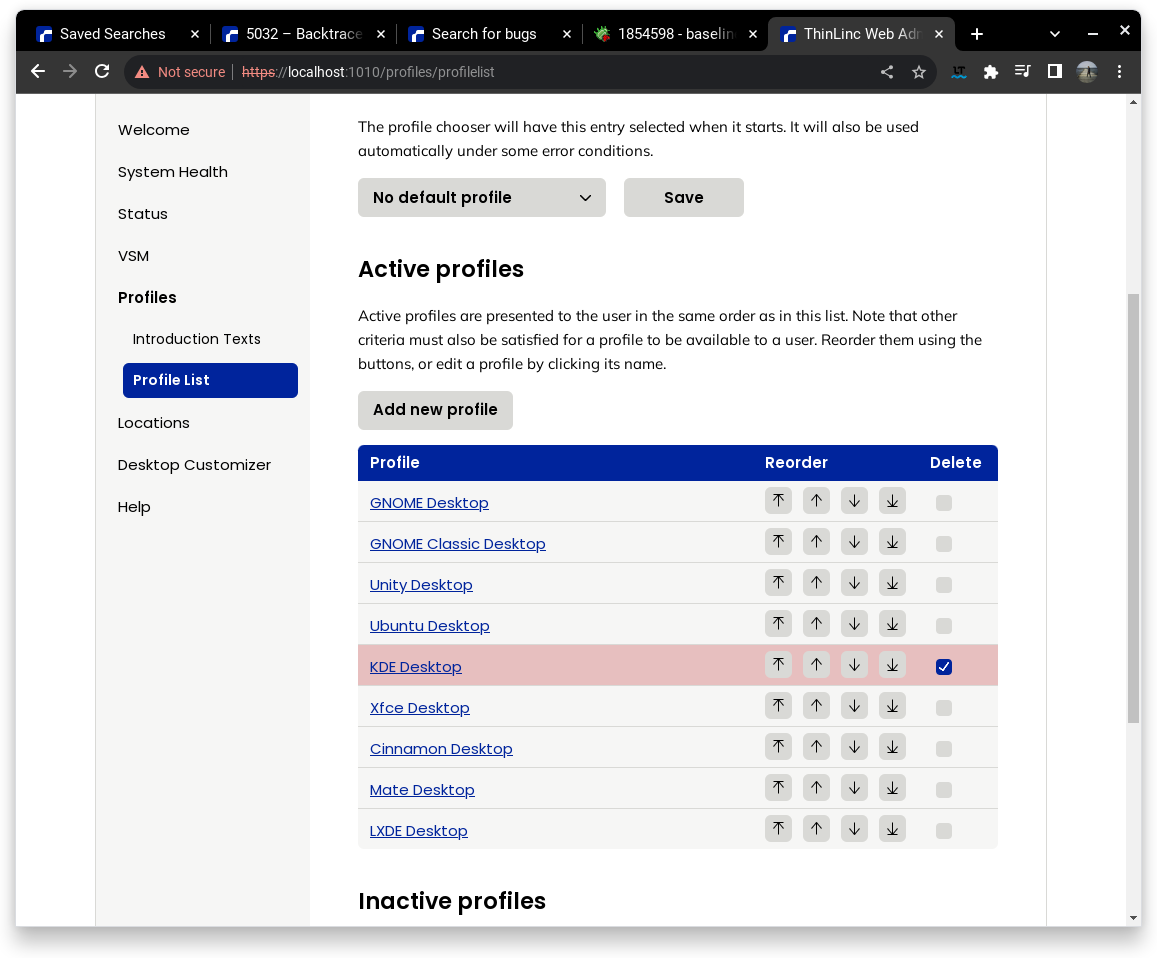Image resolution: width=1157 pixels, height=958 pixels.
Task: Open the Welcome sidebar page
Action: 153,130
